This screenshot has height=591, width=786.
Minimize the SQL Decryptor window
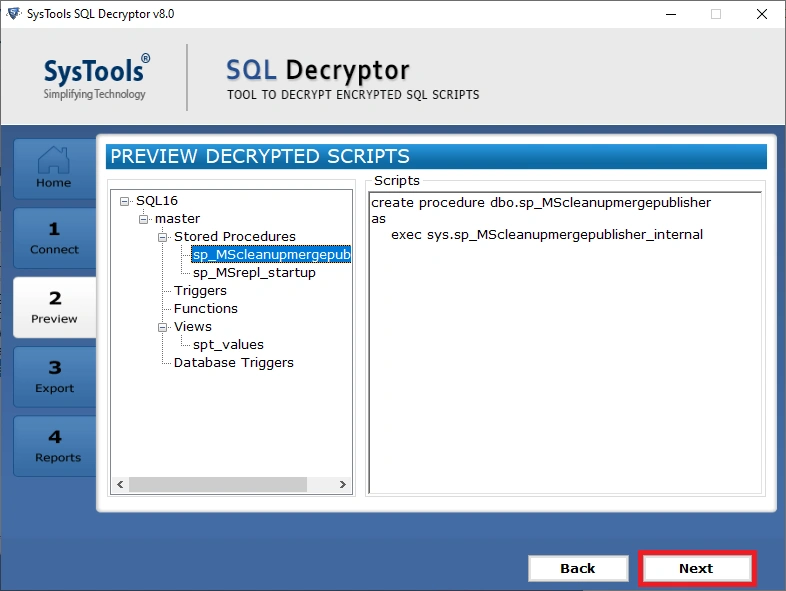[x=671, y=14]
